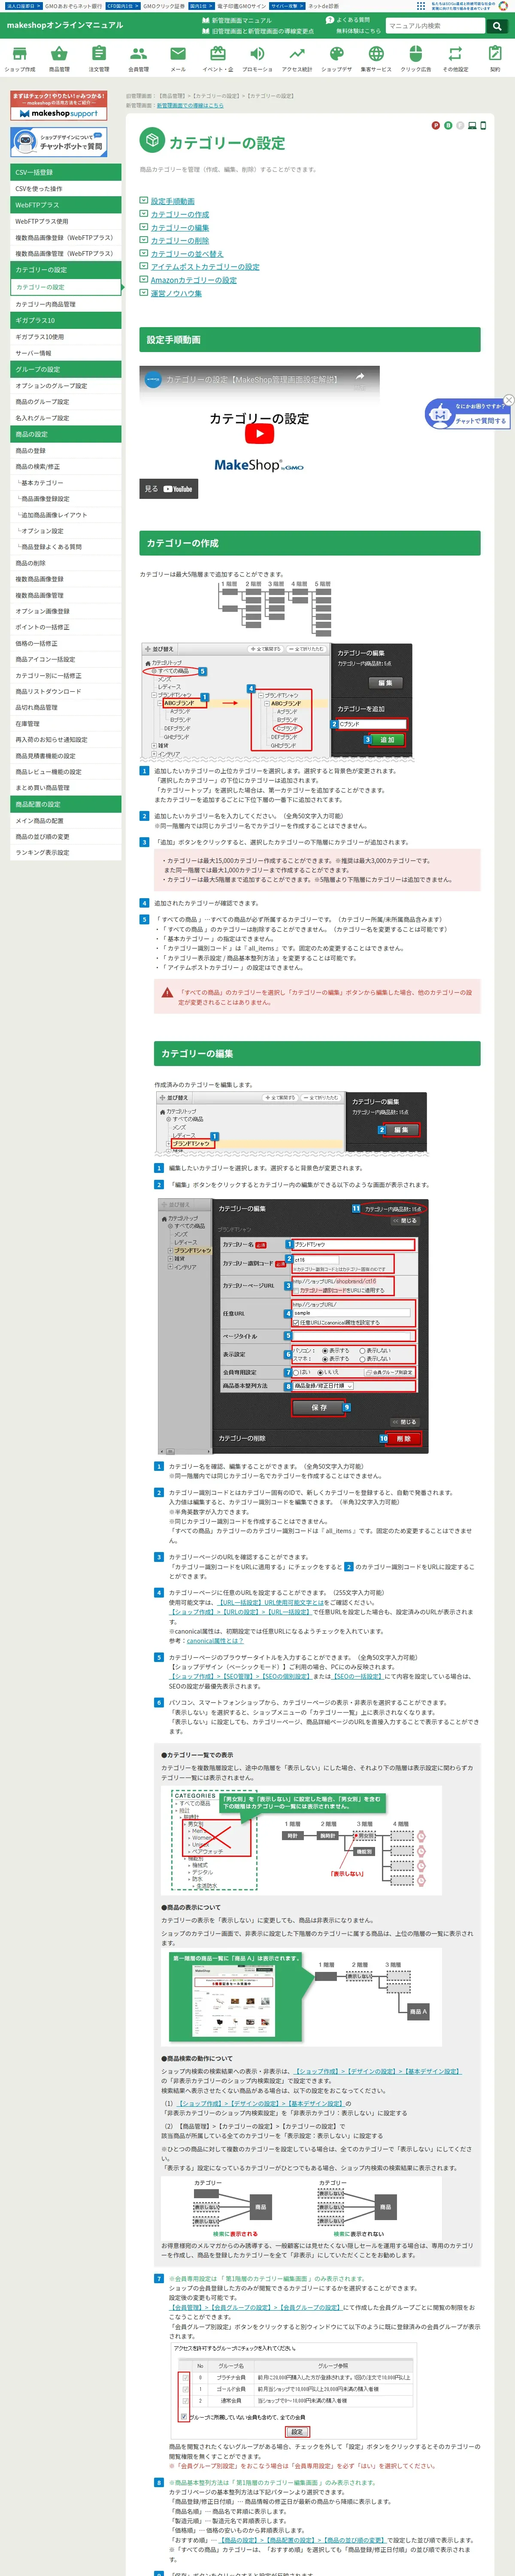This screenshot has width=515, height=2576.
Task: Select サーバー情報 in sidebar
Action: pyautogui.click(x=66, y=353)
